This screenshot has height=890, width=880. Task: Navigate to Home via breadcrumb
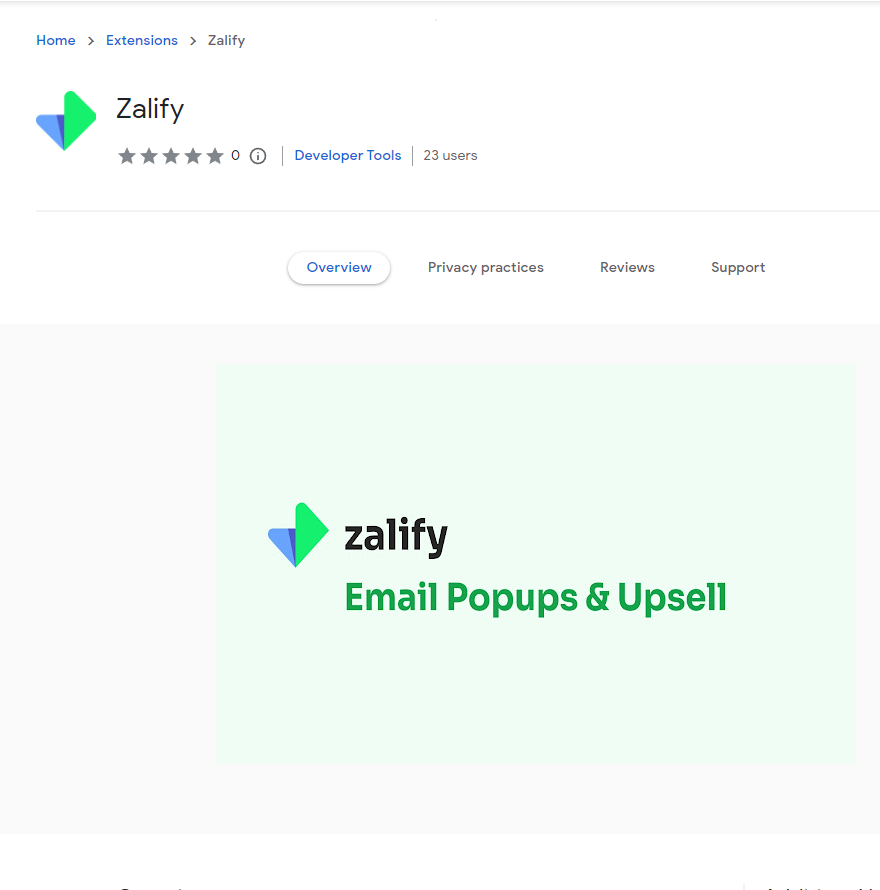tap(56, 41)
